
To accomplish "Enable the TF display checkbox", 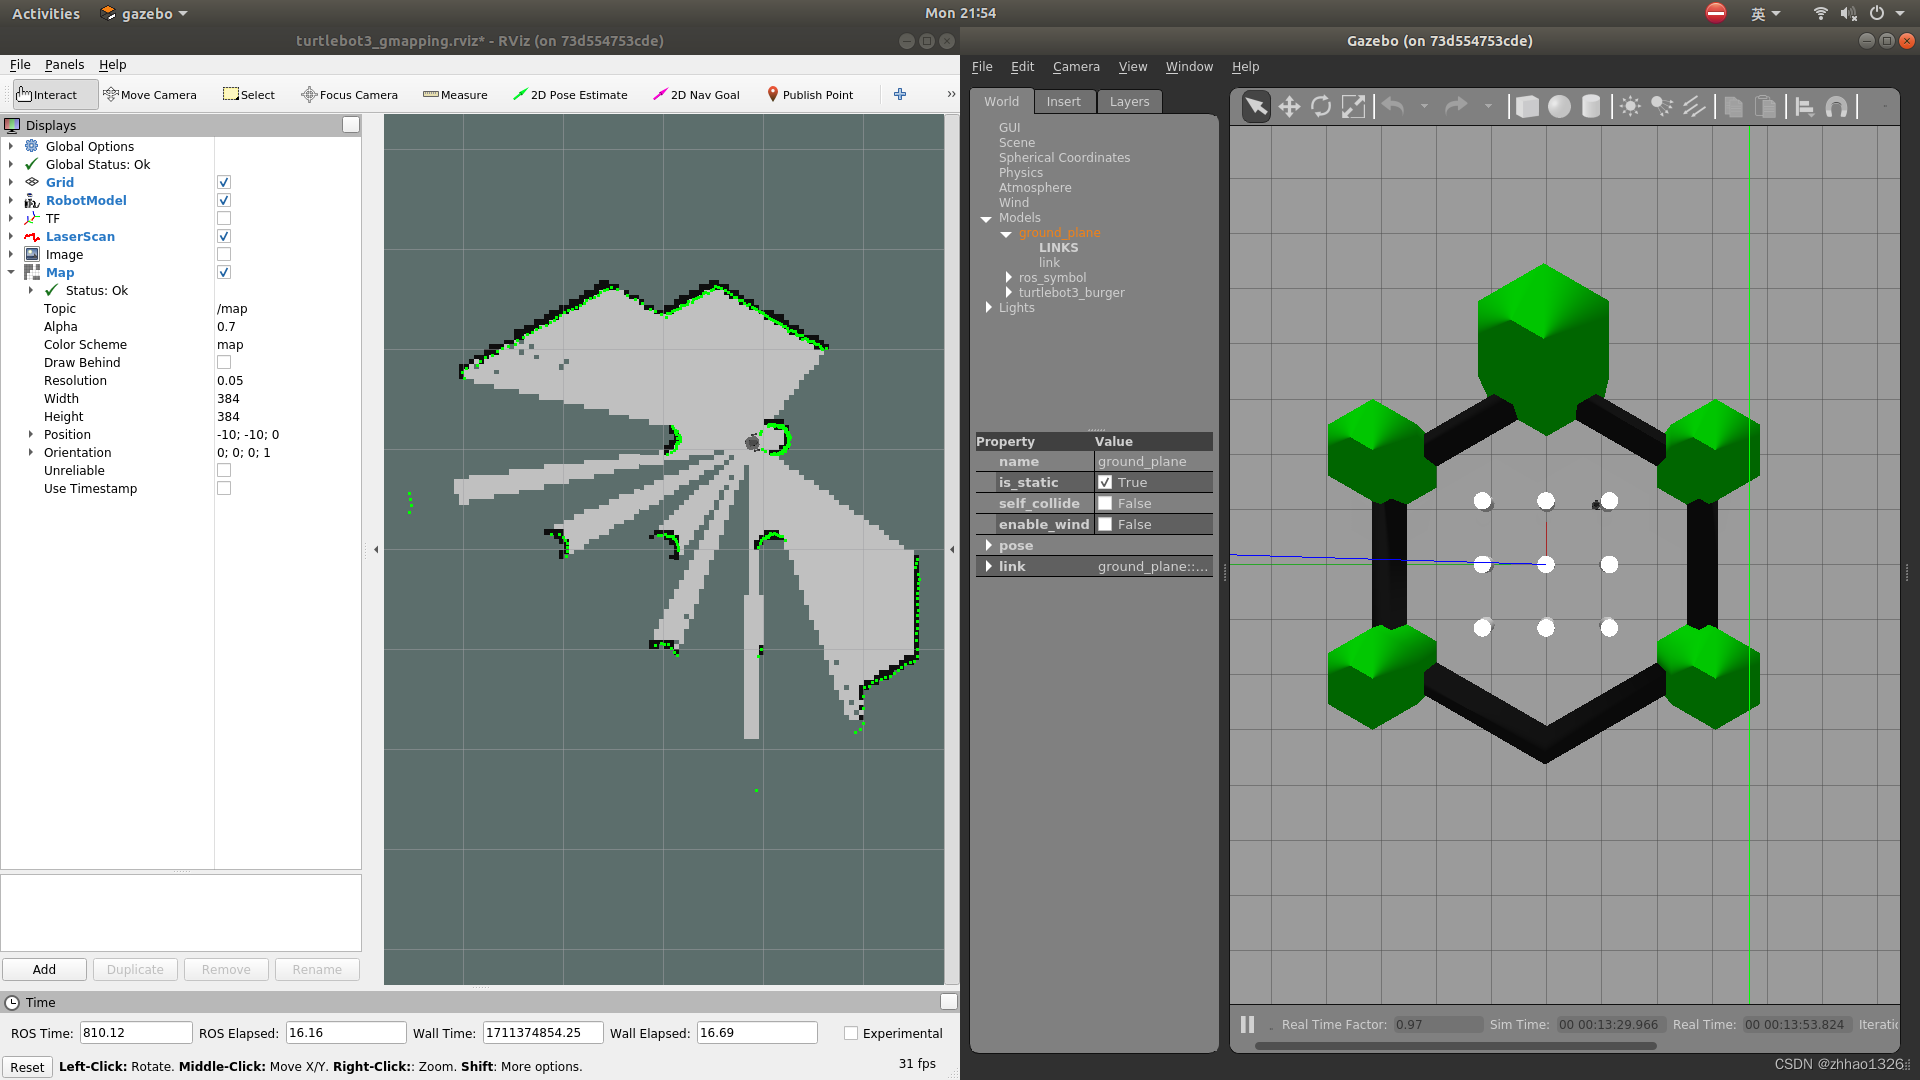I will (x=224, y=218).
